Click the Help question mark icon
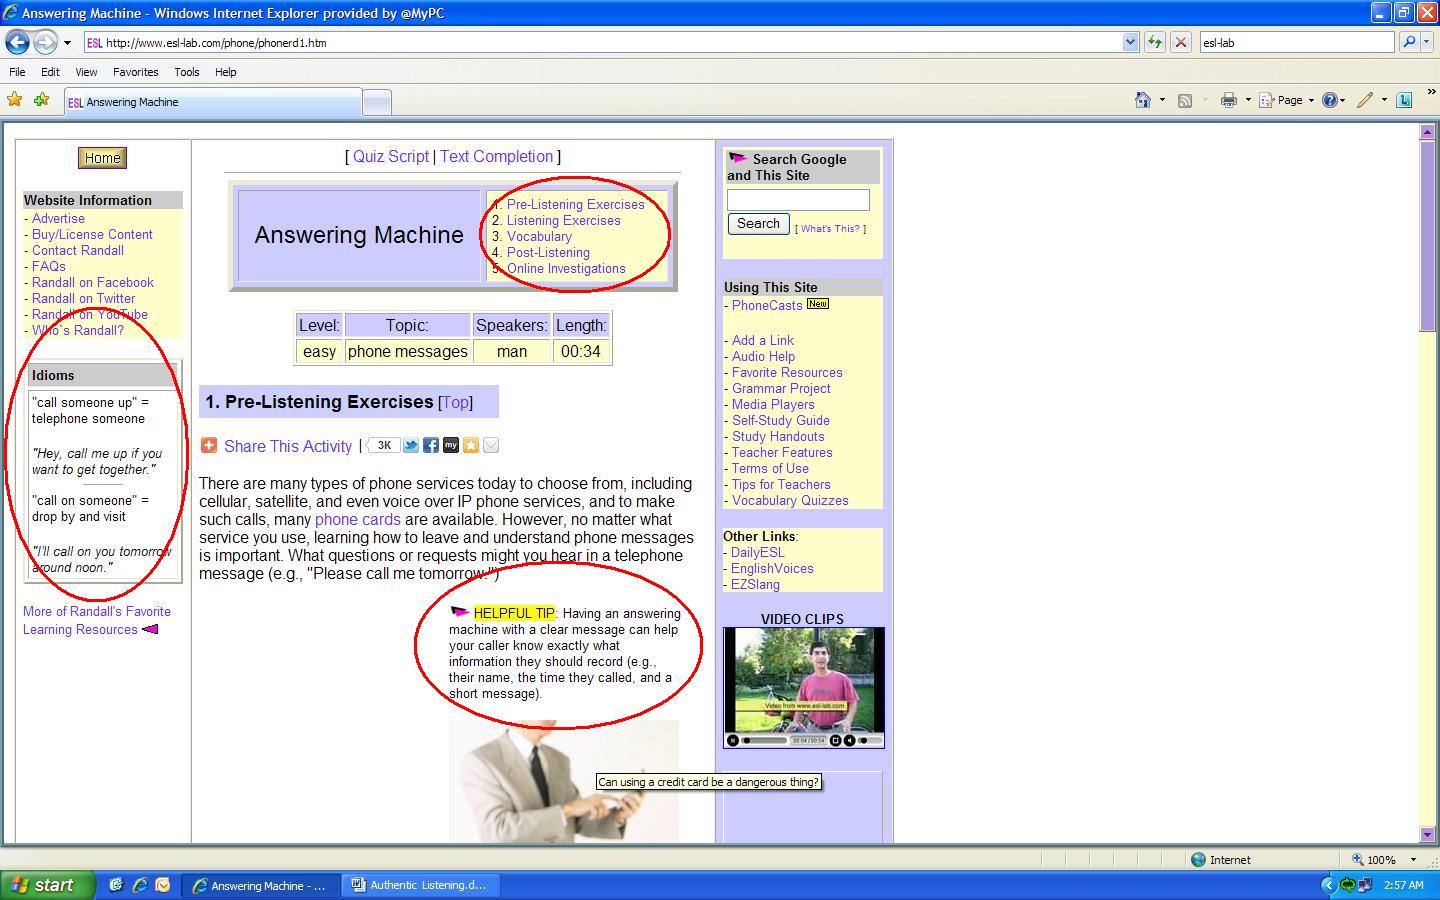This screenshot has width=1440, height=900. tap(1330, 100)
